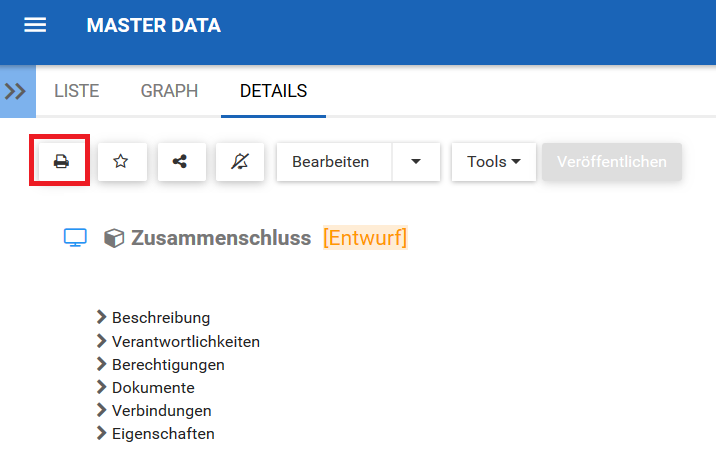
Task: Expand the side panel double-chevron
Action: [x=16, y=91]
